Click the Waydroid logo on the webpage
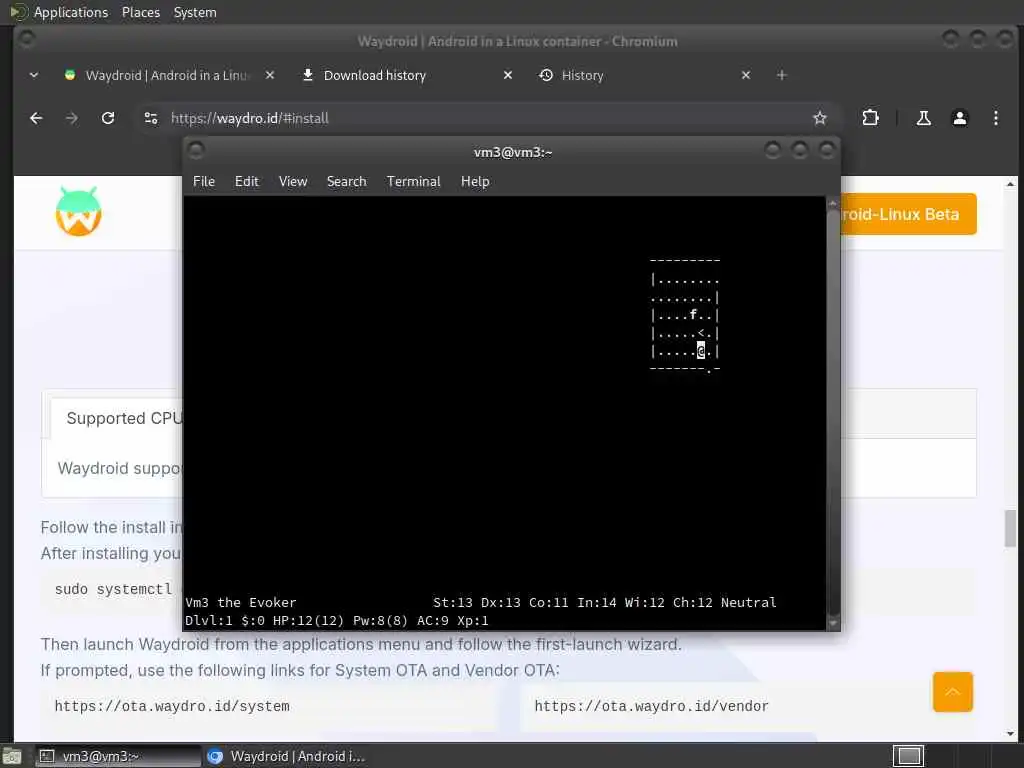Viewport: 1024px width, 768px height. point(78,212)
